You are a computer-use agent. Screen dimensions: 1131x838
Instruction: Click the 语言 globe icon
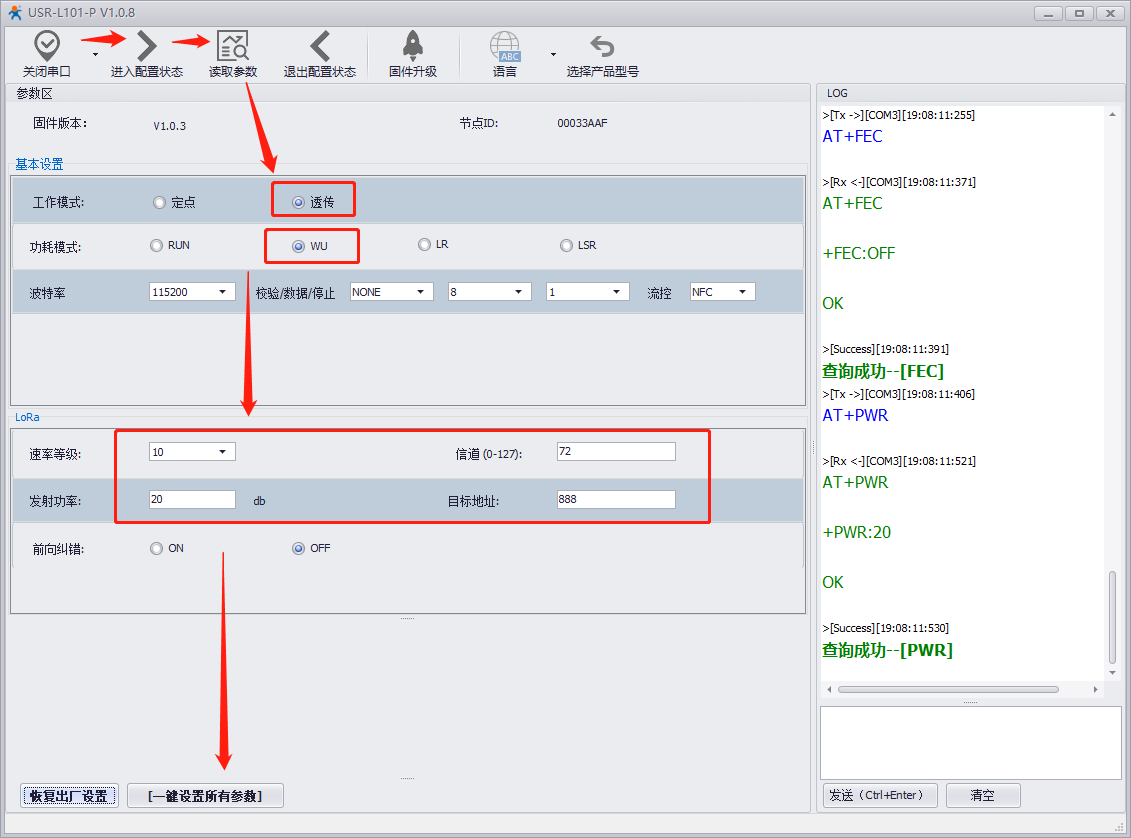(504, 46)
